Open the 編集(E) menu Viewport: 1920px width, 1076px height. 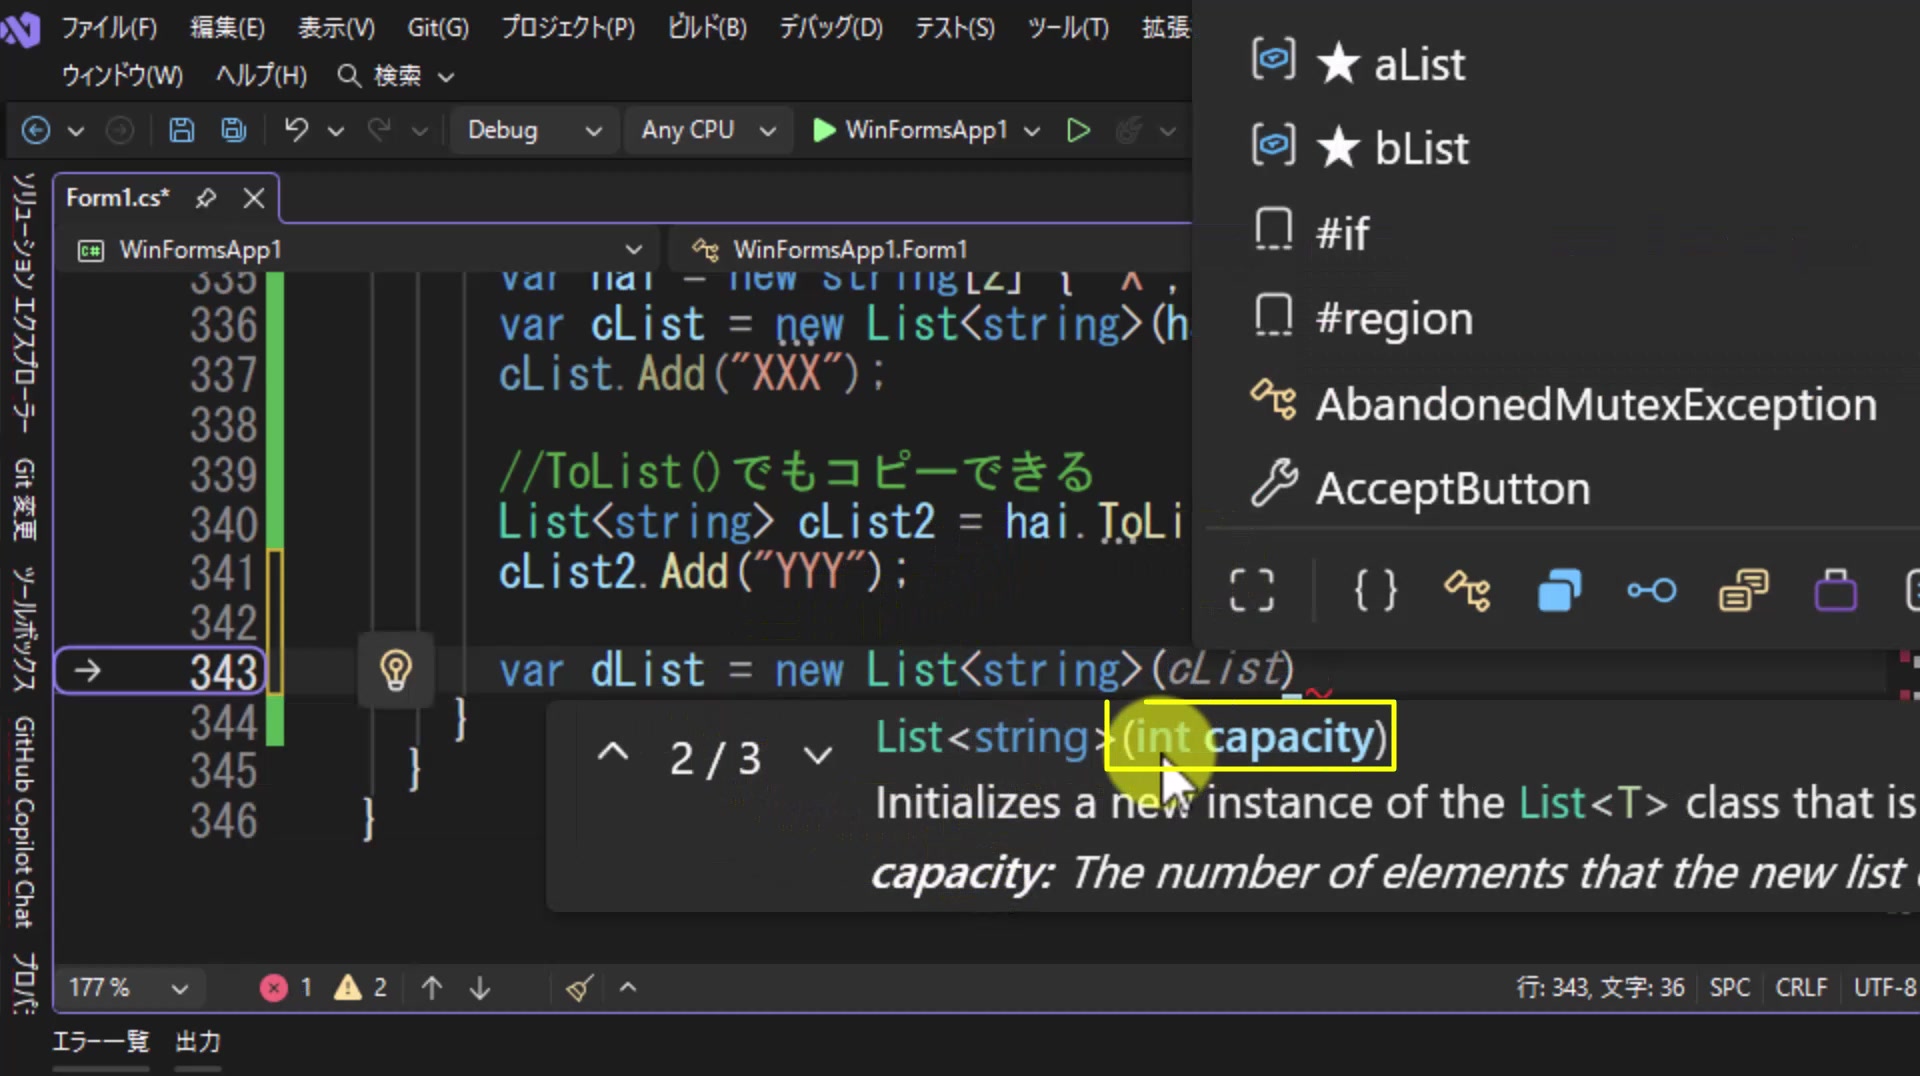(x=227, y=27)
